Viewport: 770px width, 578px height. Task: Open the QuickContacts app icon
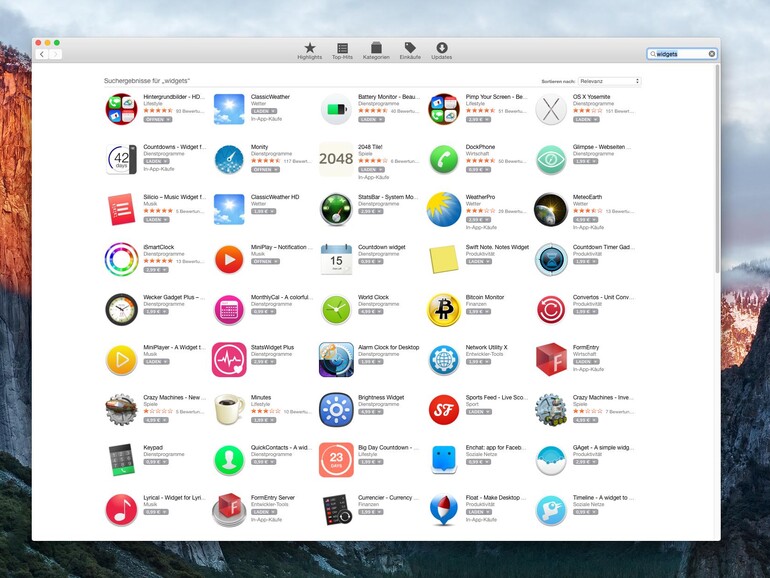(229, 460)
